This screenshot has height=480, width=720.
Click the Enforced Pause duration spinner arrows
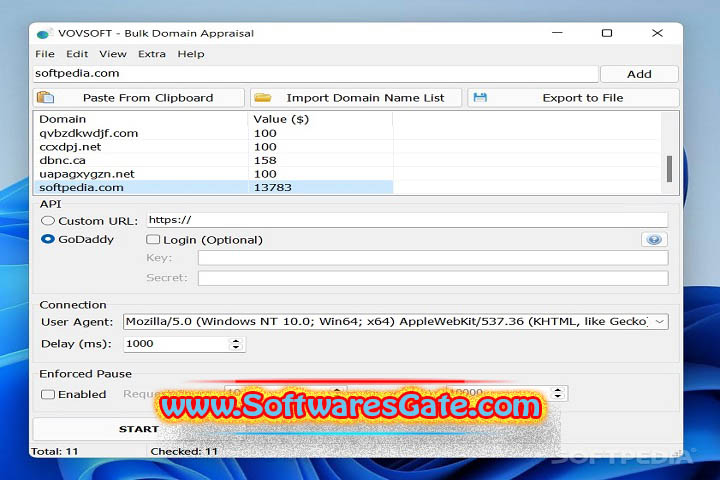558,393
